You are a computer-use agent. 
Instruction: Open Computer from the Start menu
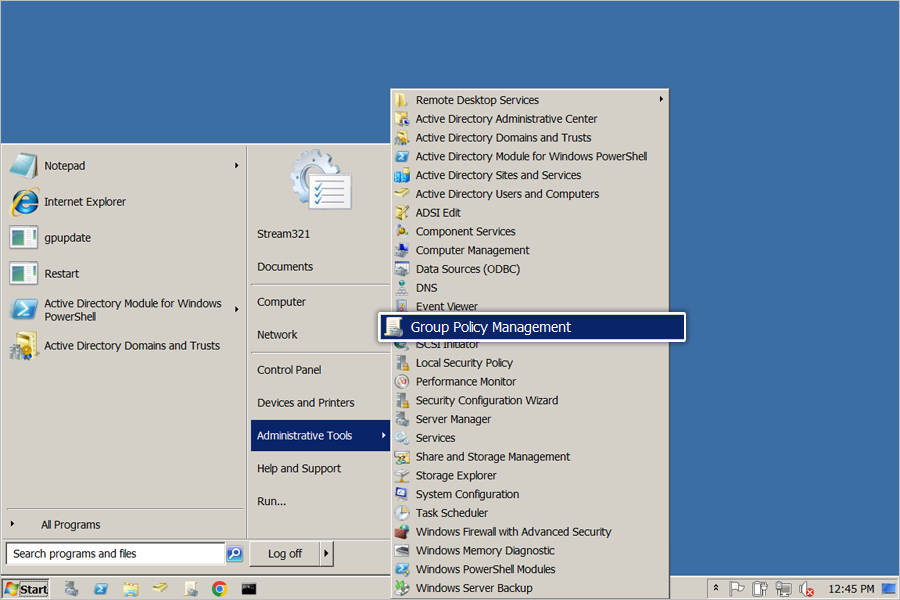pyautogui.click(x=281, y=302)
